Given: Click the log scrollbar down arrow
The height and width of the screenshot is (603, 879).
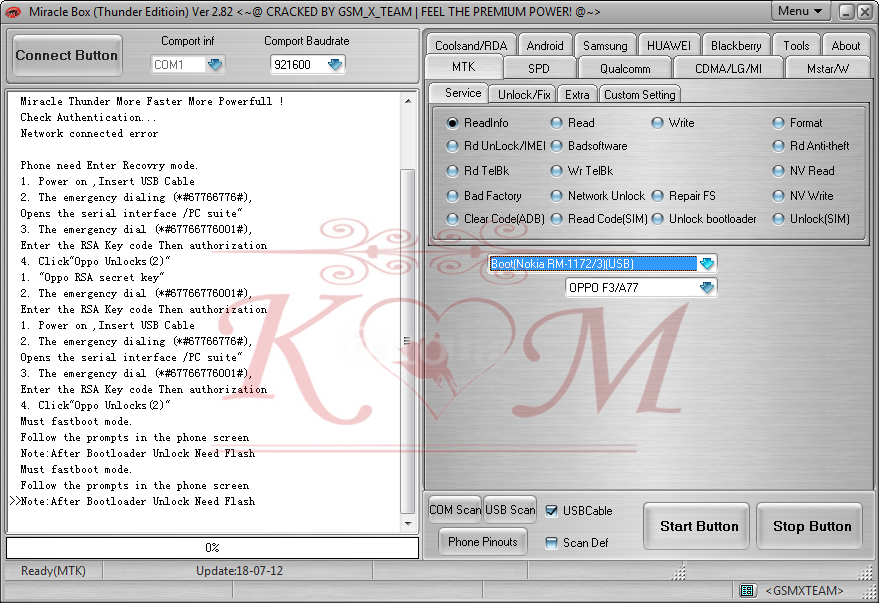Looking at the screenshot, I should [x=408, y=523].
